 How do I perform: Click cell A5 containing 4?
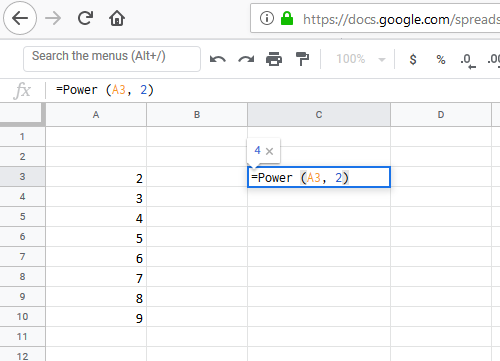[x=96, y=217]
